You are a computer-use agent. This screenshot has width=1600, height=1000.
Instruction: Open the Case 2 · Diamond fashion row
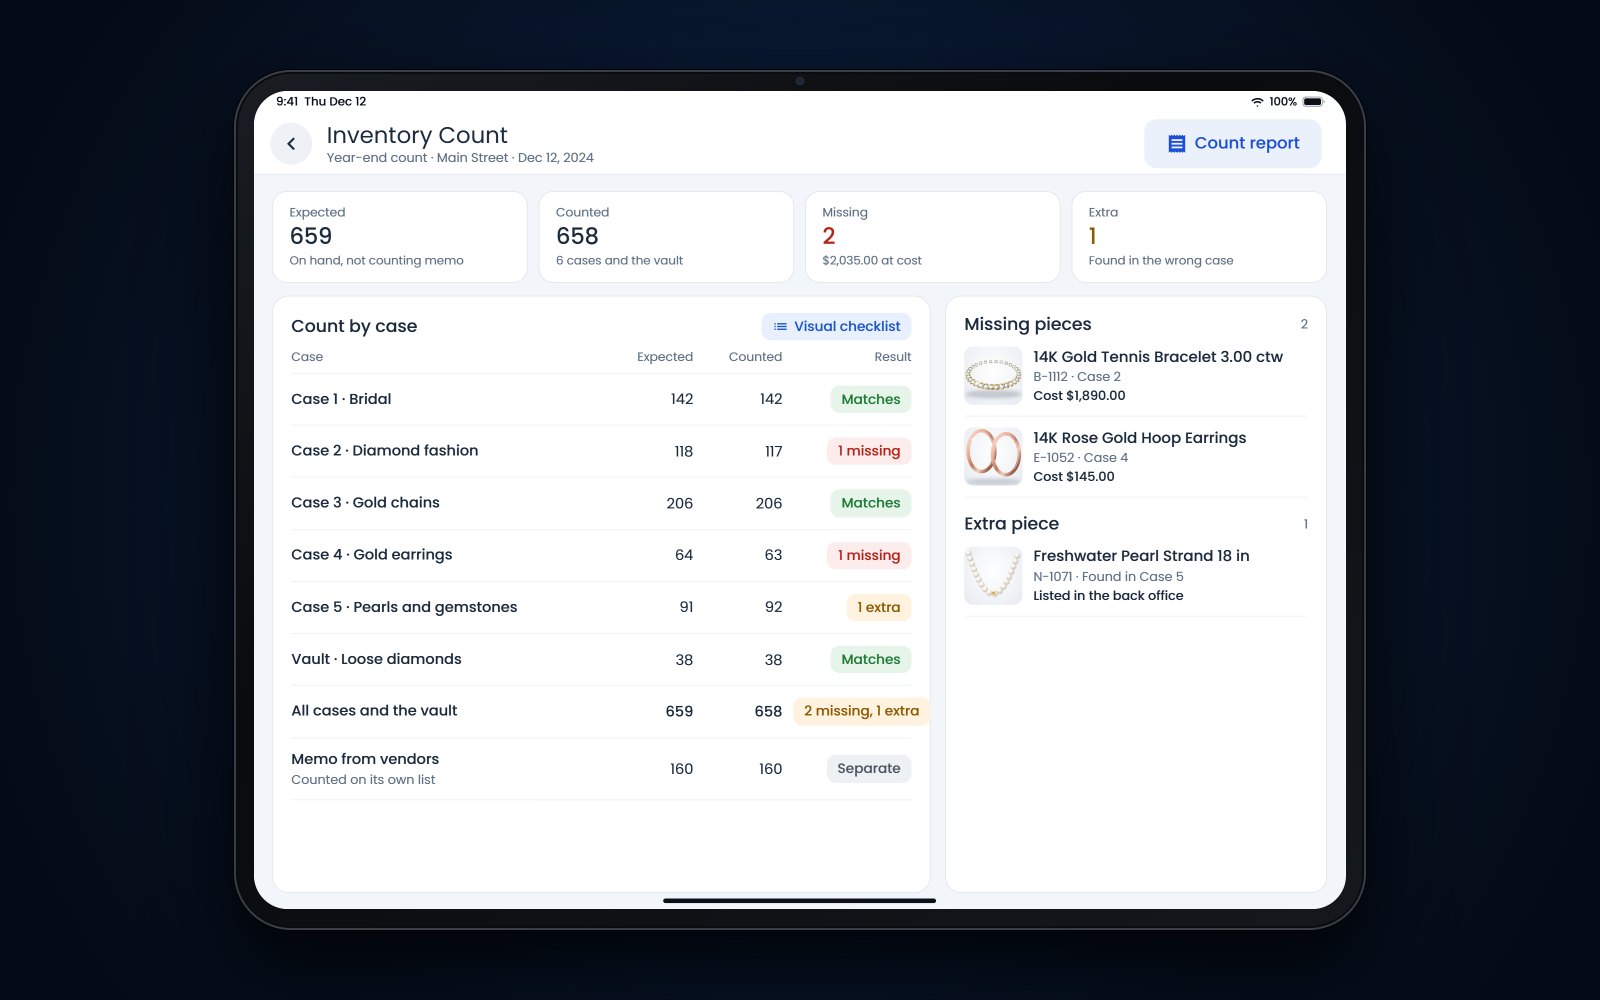click(x=601, y=451)
